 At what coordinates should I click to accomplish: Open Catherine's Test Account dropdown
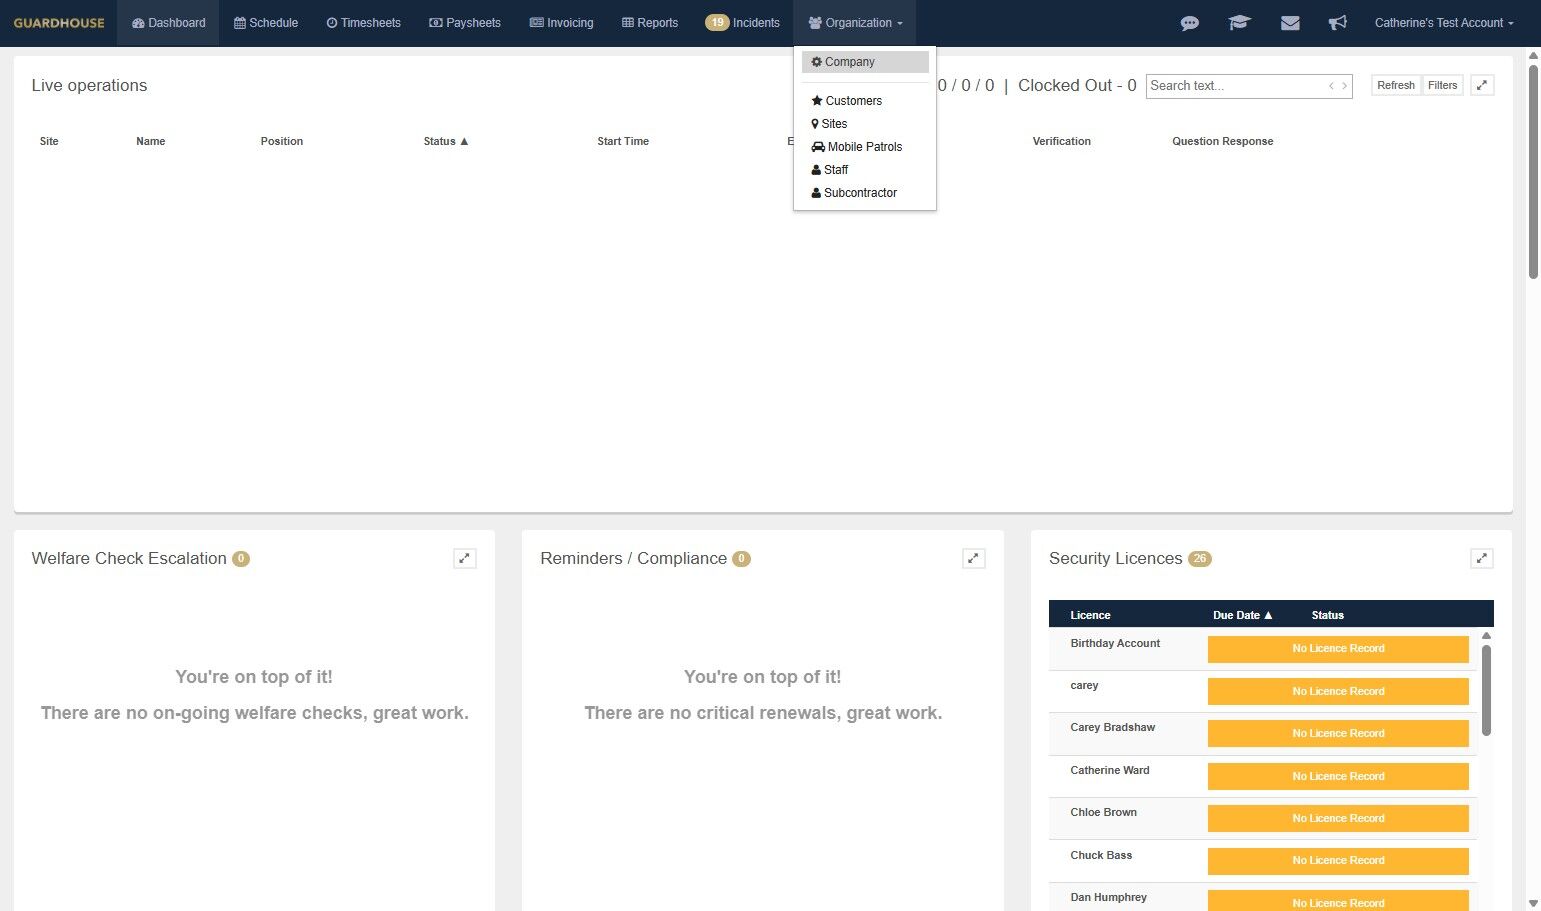pyautogui.click(x=1443, y=23)
